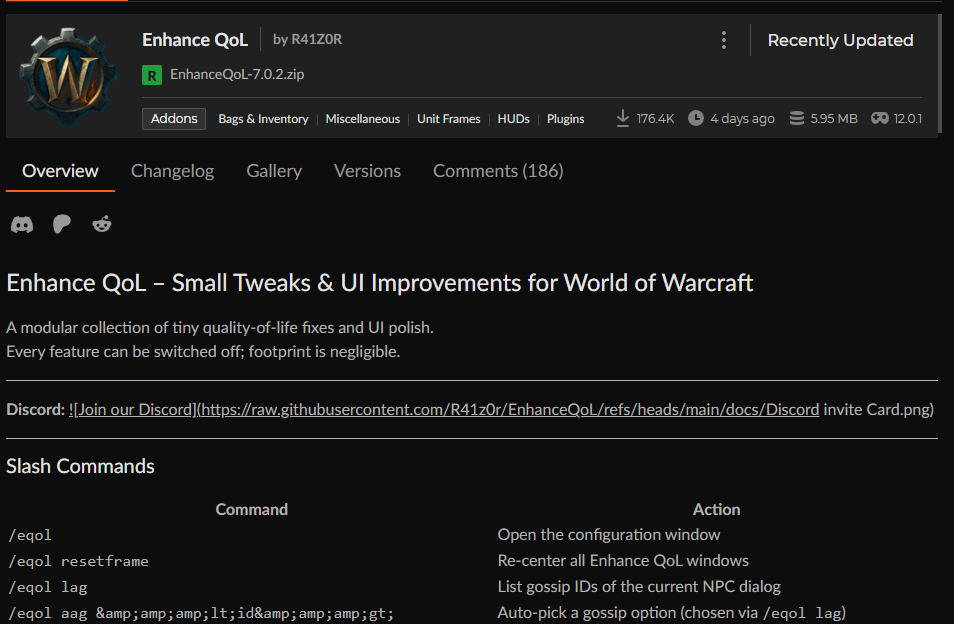Viewport: 954px width, 624px height.
Task: Open author R41Z0R profile link
Action: 316,40
